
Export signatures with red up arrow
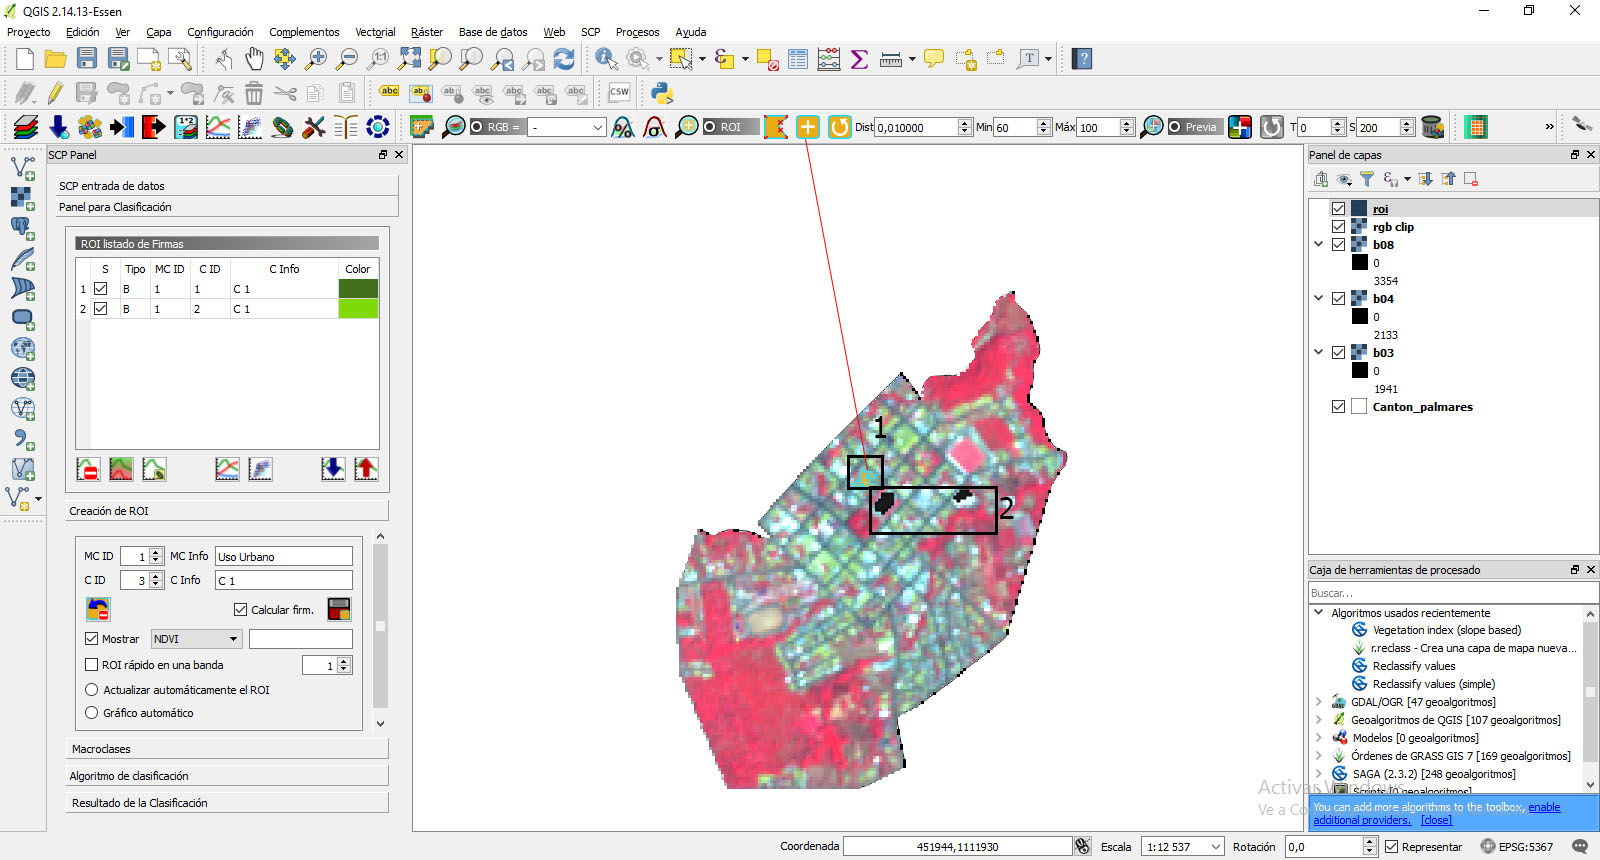click(x=366, y=469)
